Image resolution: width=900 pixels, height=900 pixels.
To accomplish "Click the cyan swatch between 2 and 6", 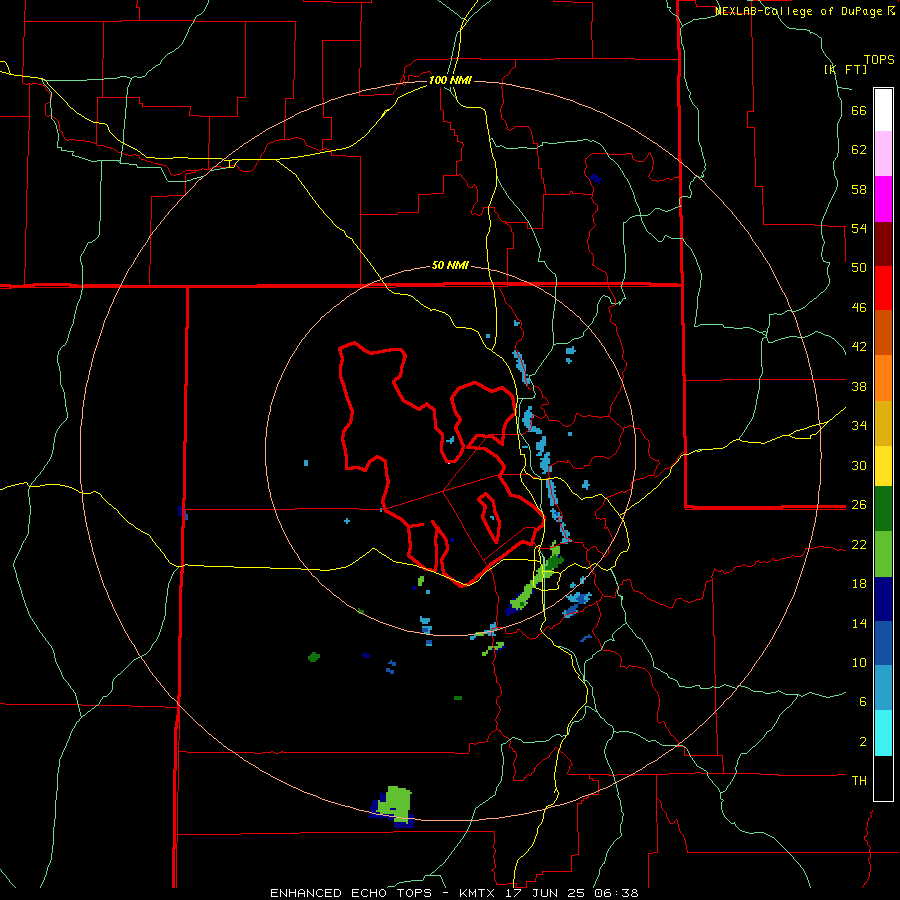I will tap(883, 733).
